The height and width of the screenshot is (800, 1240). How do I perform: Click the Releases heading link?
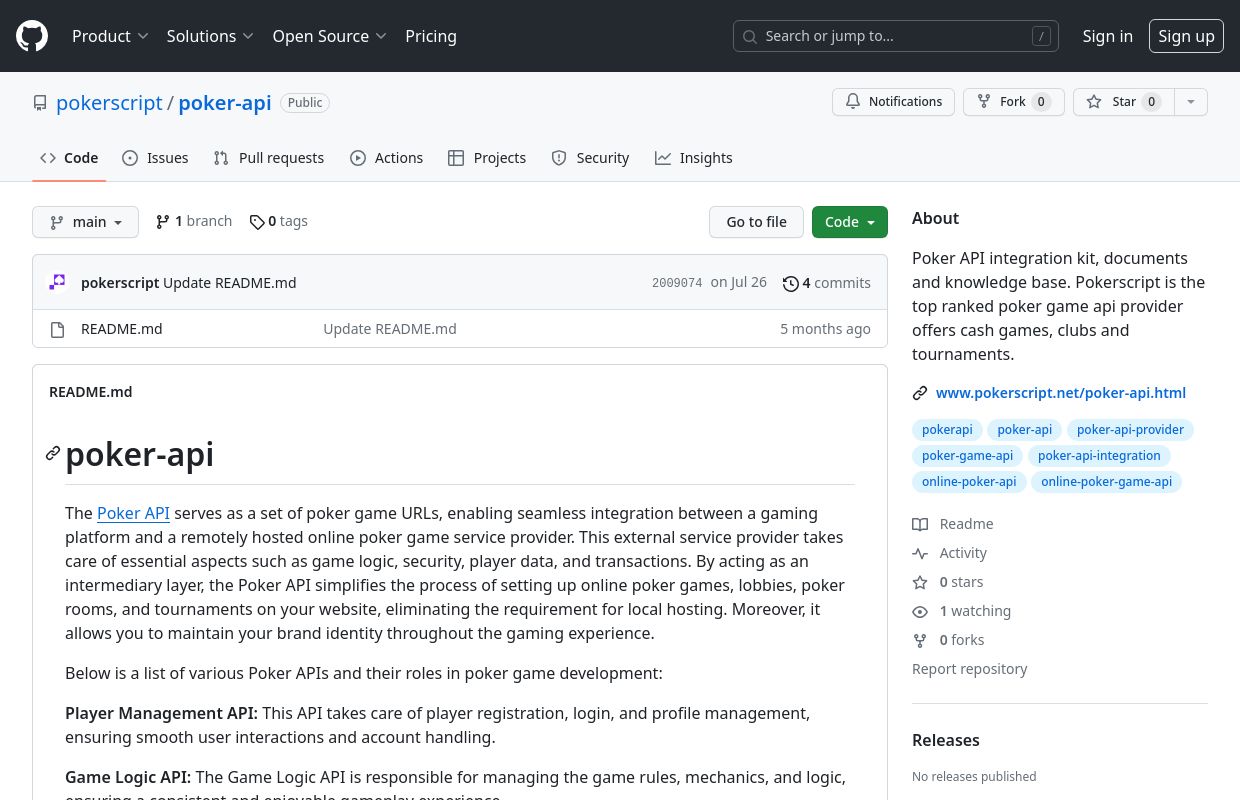[946, 741]
